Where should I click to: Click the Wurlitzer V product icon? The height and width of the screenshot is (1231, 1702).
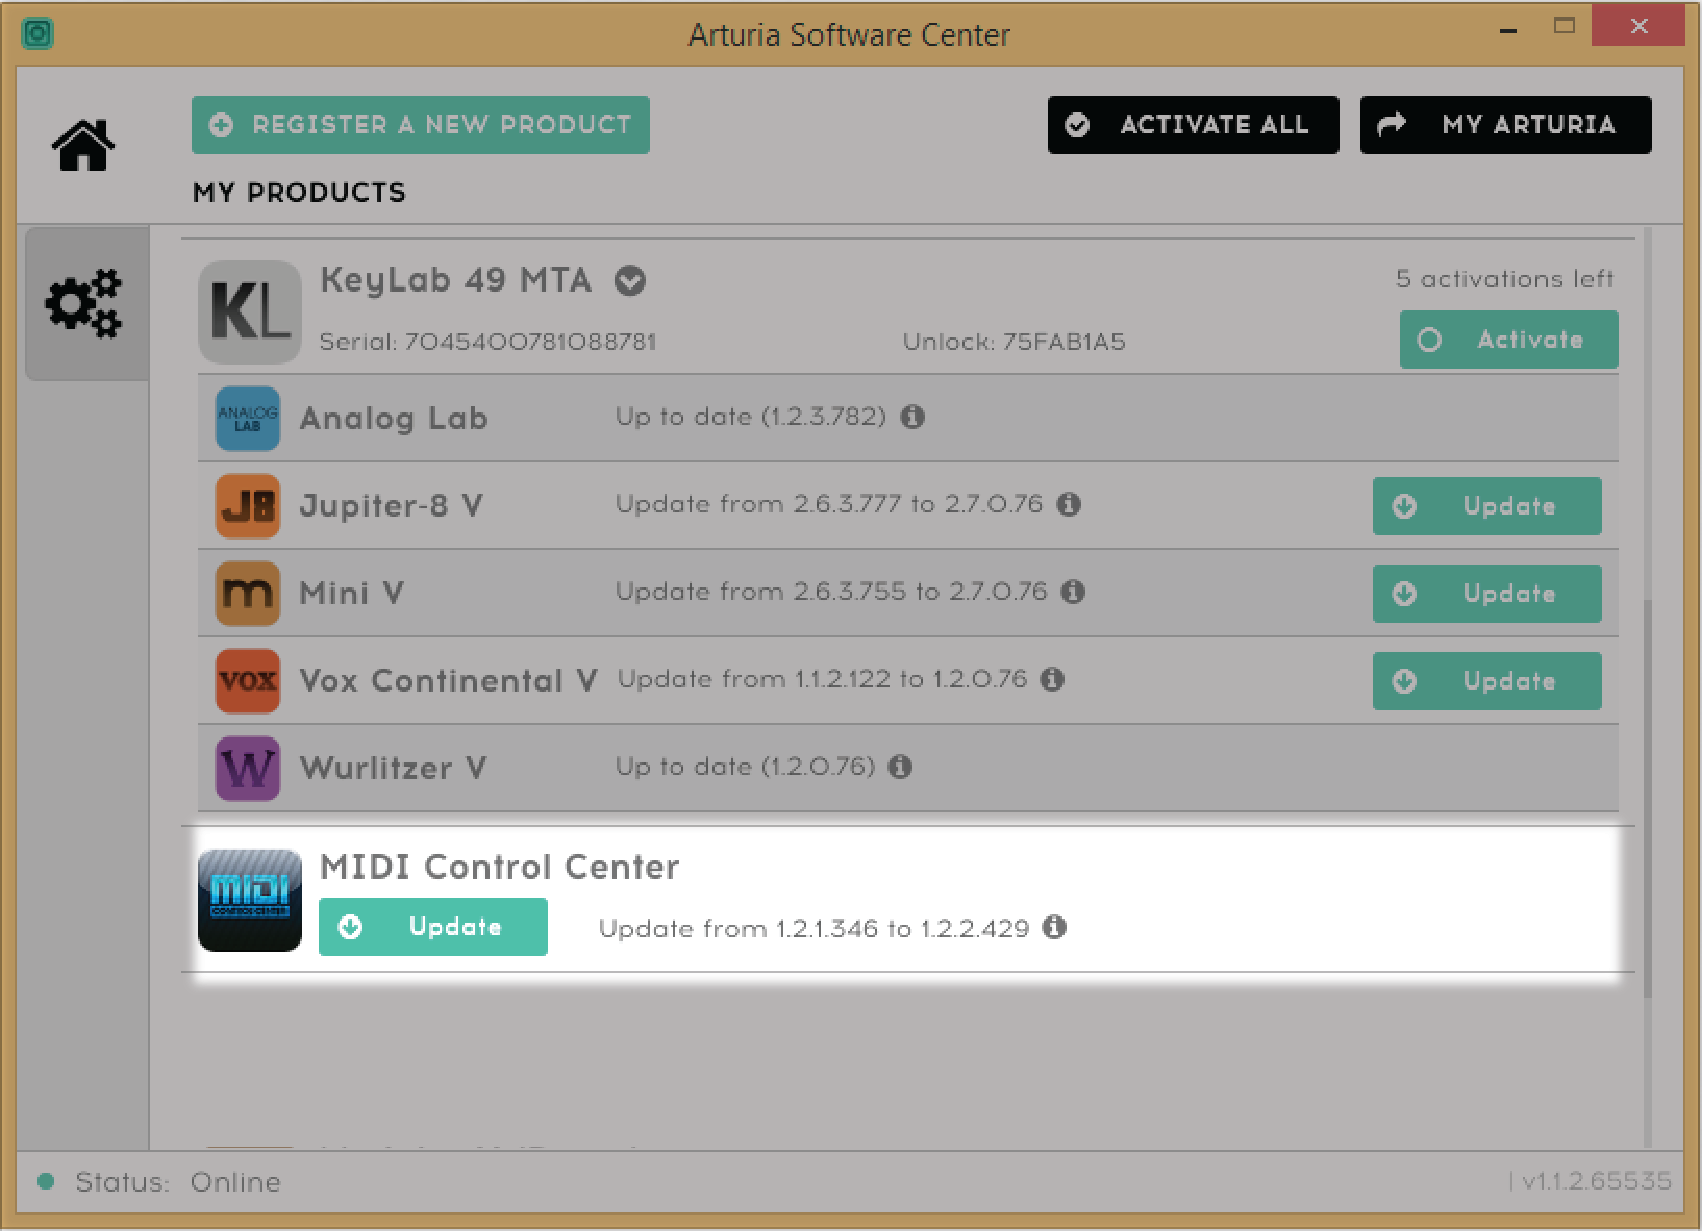[x=248, y=768]
